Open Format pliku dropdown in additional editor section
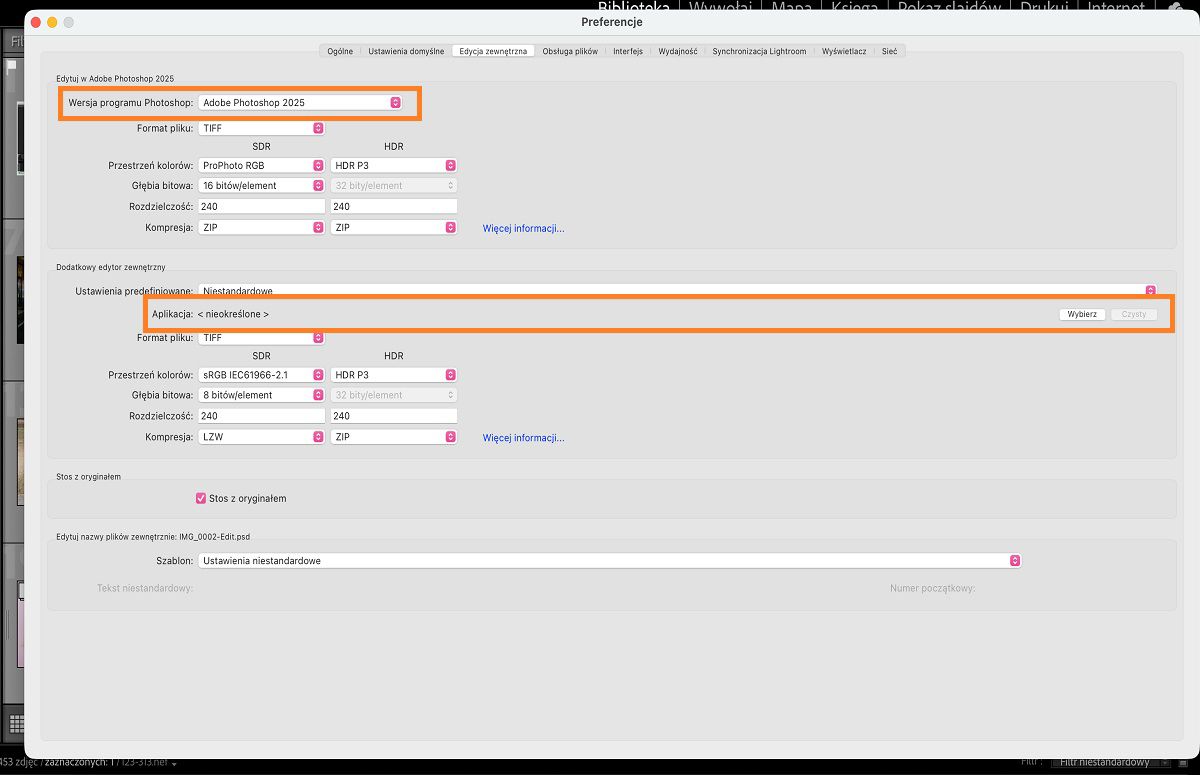The height and width of the screenshot is (775, 1200). [262, 338]
